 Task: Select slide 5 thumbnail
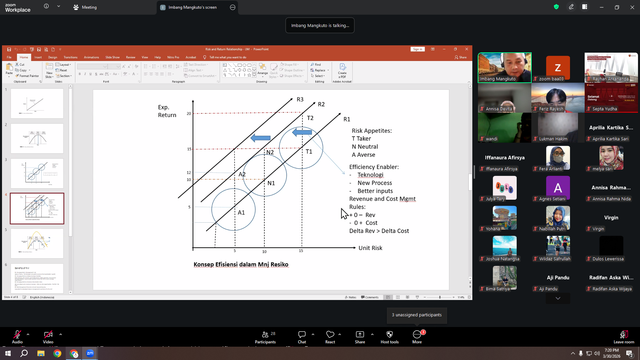[37, 244]
